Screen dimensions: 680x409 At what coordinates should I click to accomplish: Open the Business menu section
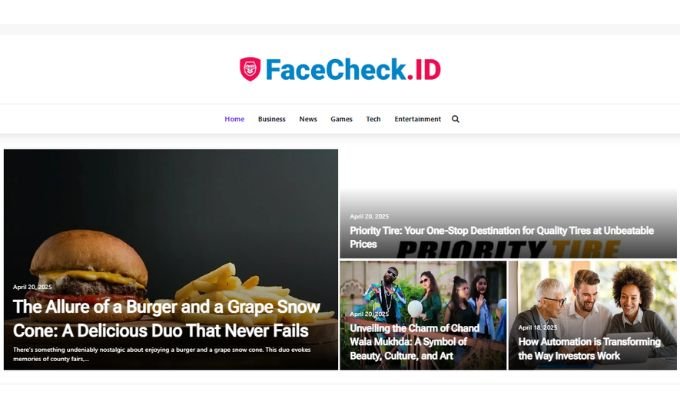pyautogui.click(x=271, y=119)
